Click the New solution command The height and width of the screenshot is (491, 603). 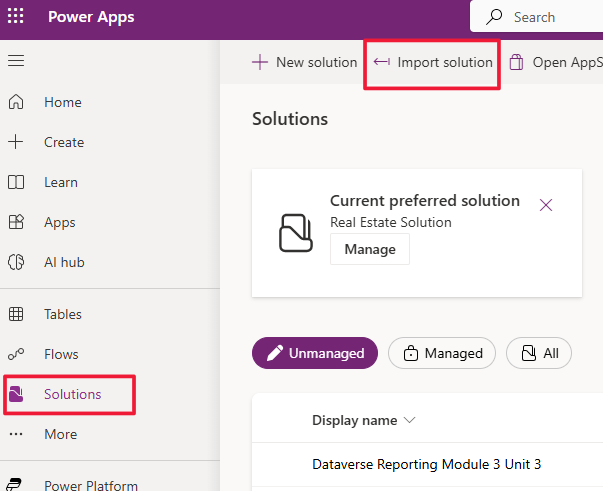coord(305,62)
